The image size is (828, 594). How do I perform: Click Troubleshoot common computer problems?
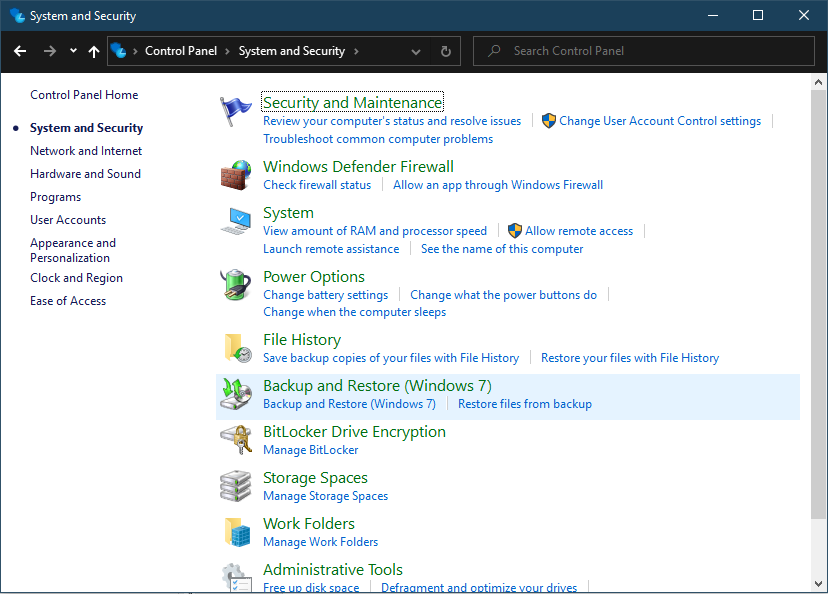tap(378, 139)
